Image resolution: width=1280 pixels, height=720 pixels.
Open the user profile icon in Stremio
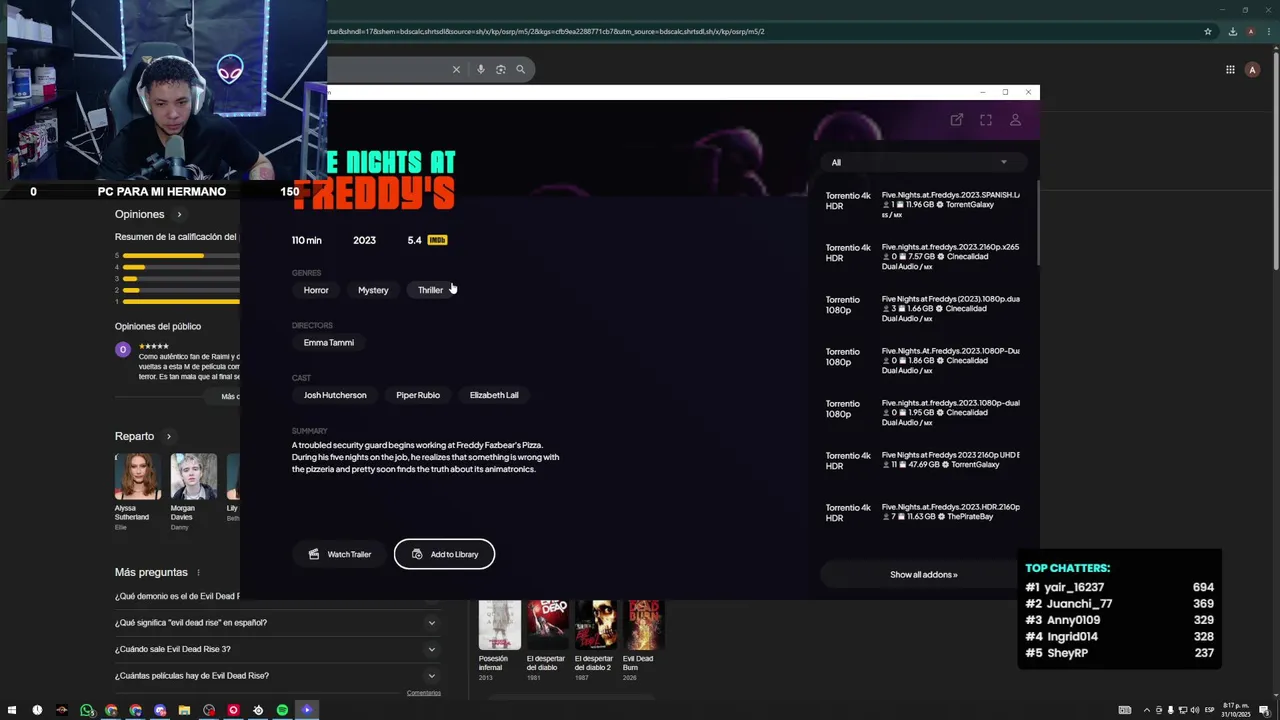(x=1015, y=120)
